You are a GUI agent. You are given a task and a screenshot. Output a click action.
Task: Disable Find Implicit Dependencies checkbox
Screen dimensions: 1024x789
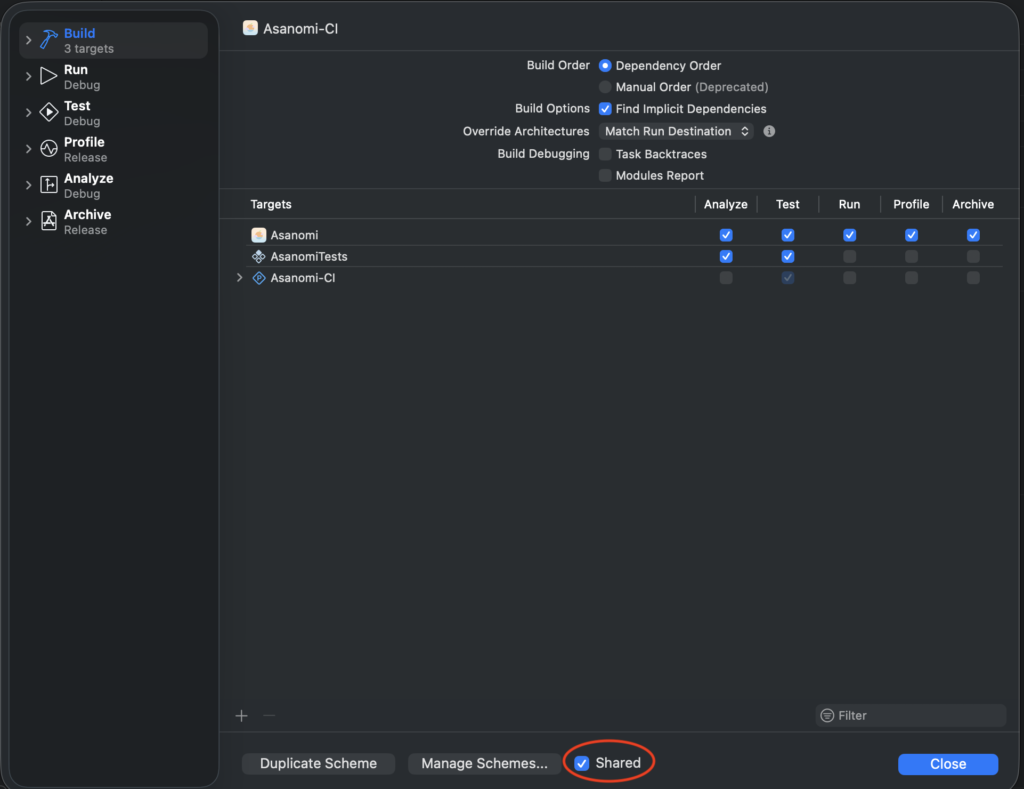point(605,109)
